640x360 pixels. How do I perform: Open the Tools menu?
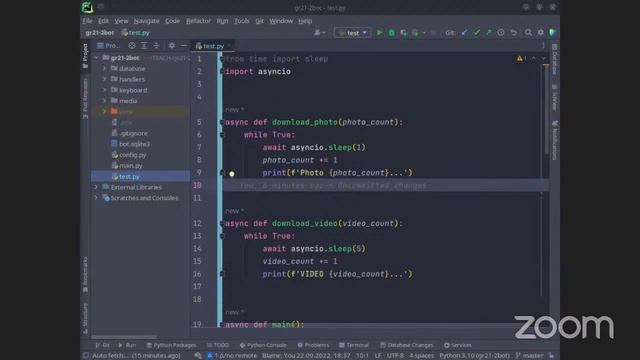click(x=241, y=21)
